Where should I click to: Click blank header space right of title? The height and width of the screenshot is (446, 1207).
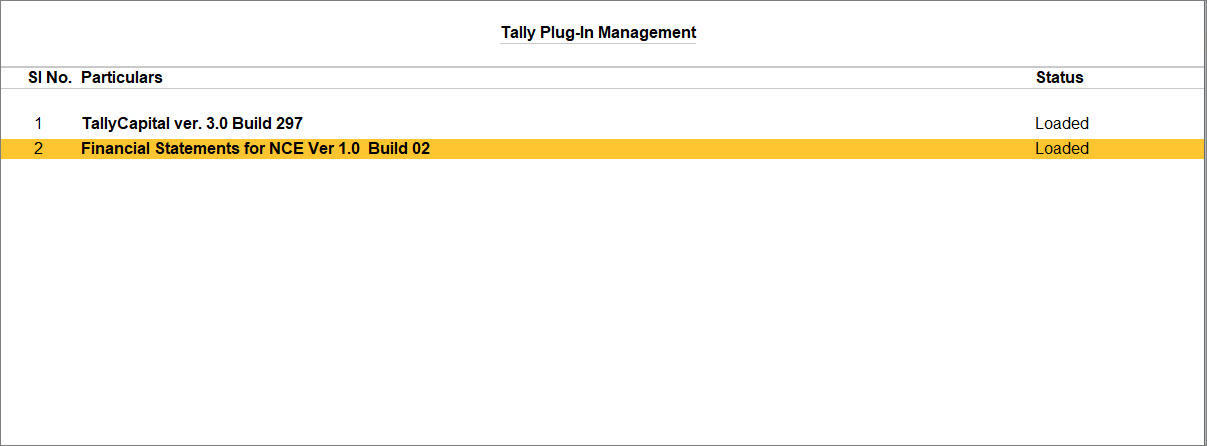[950, 32]
